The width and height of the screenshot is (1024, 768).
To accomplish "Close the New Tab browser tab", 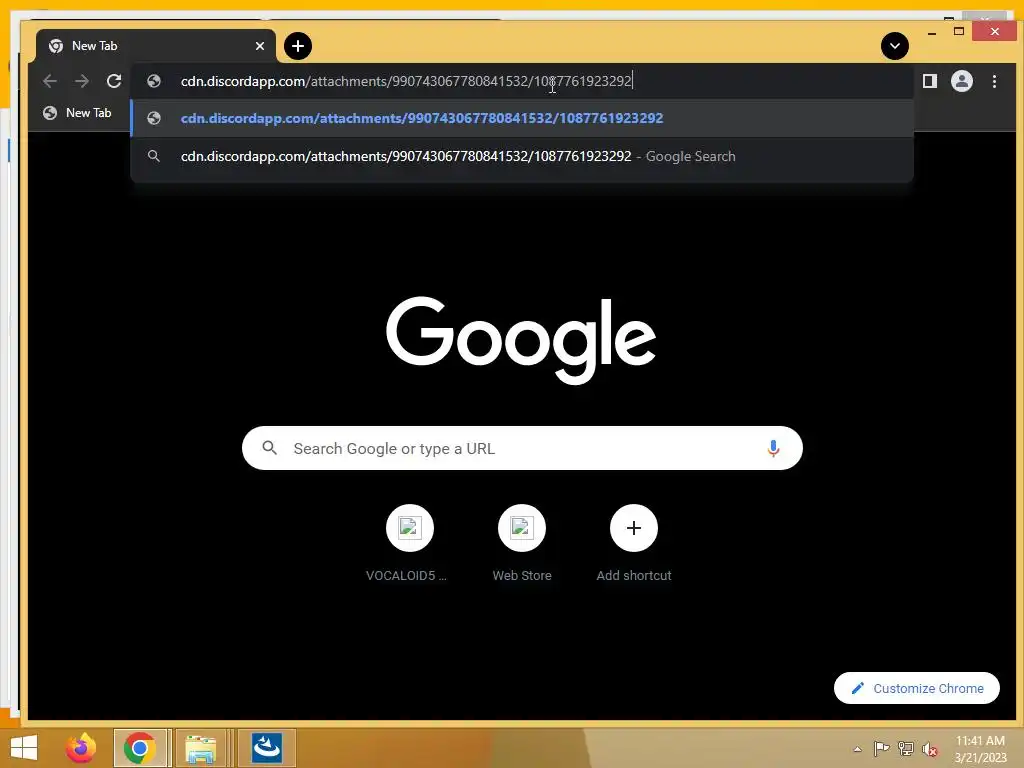I will [259, 46].
